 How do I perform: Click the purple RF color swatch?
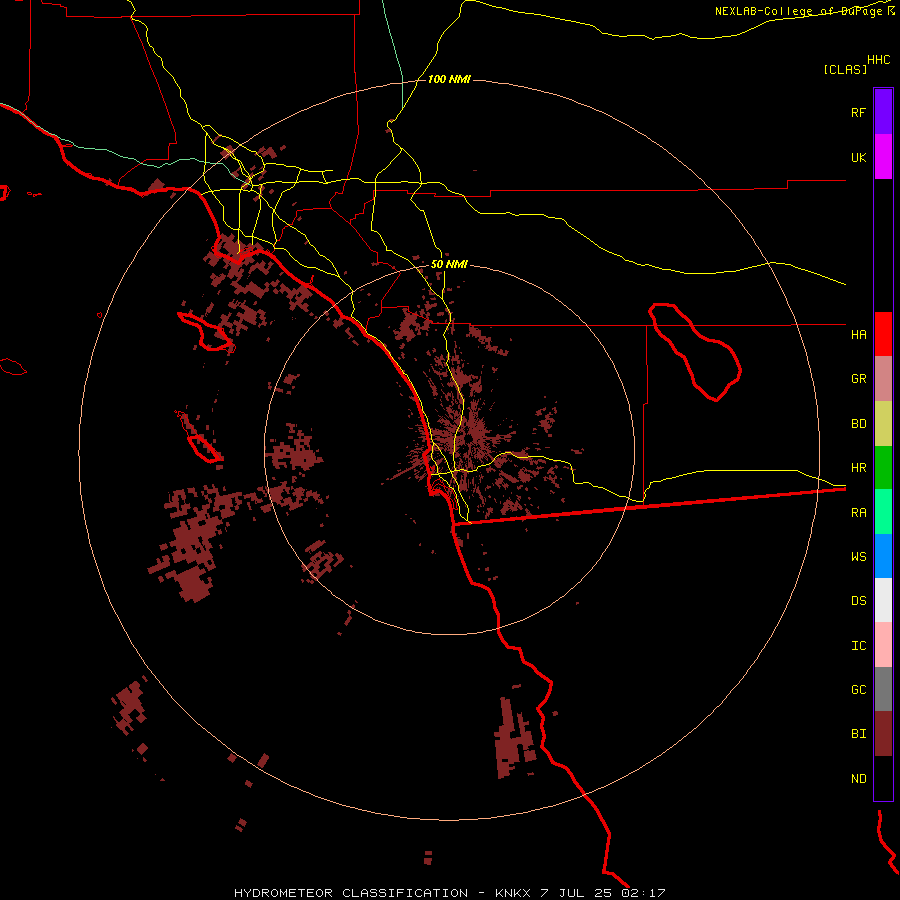coord(883,112)
